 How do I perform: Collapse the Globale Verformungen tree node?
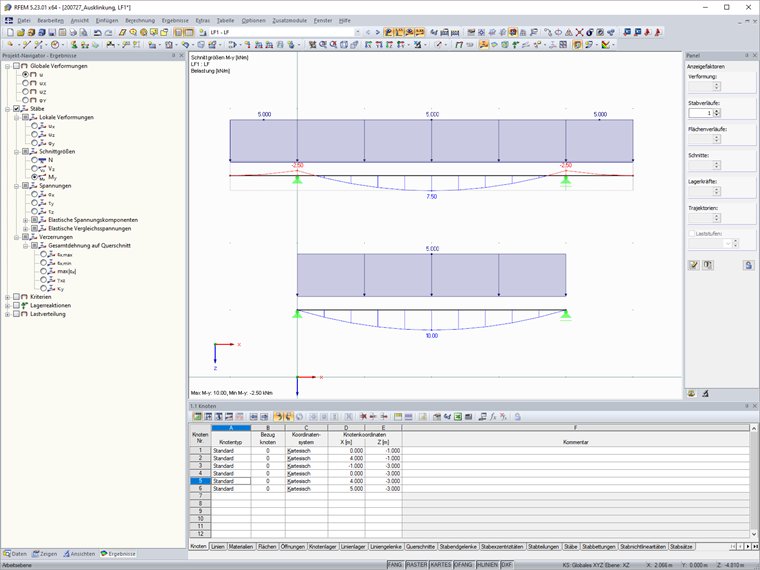tap(7, 66)
